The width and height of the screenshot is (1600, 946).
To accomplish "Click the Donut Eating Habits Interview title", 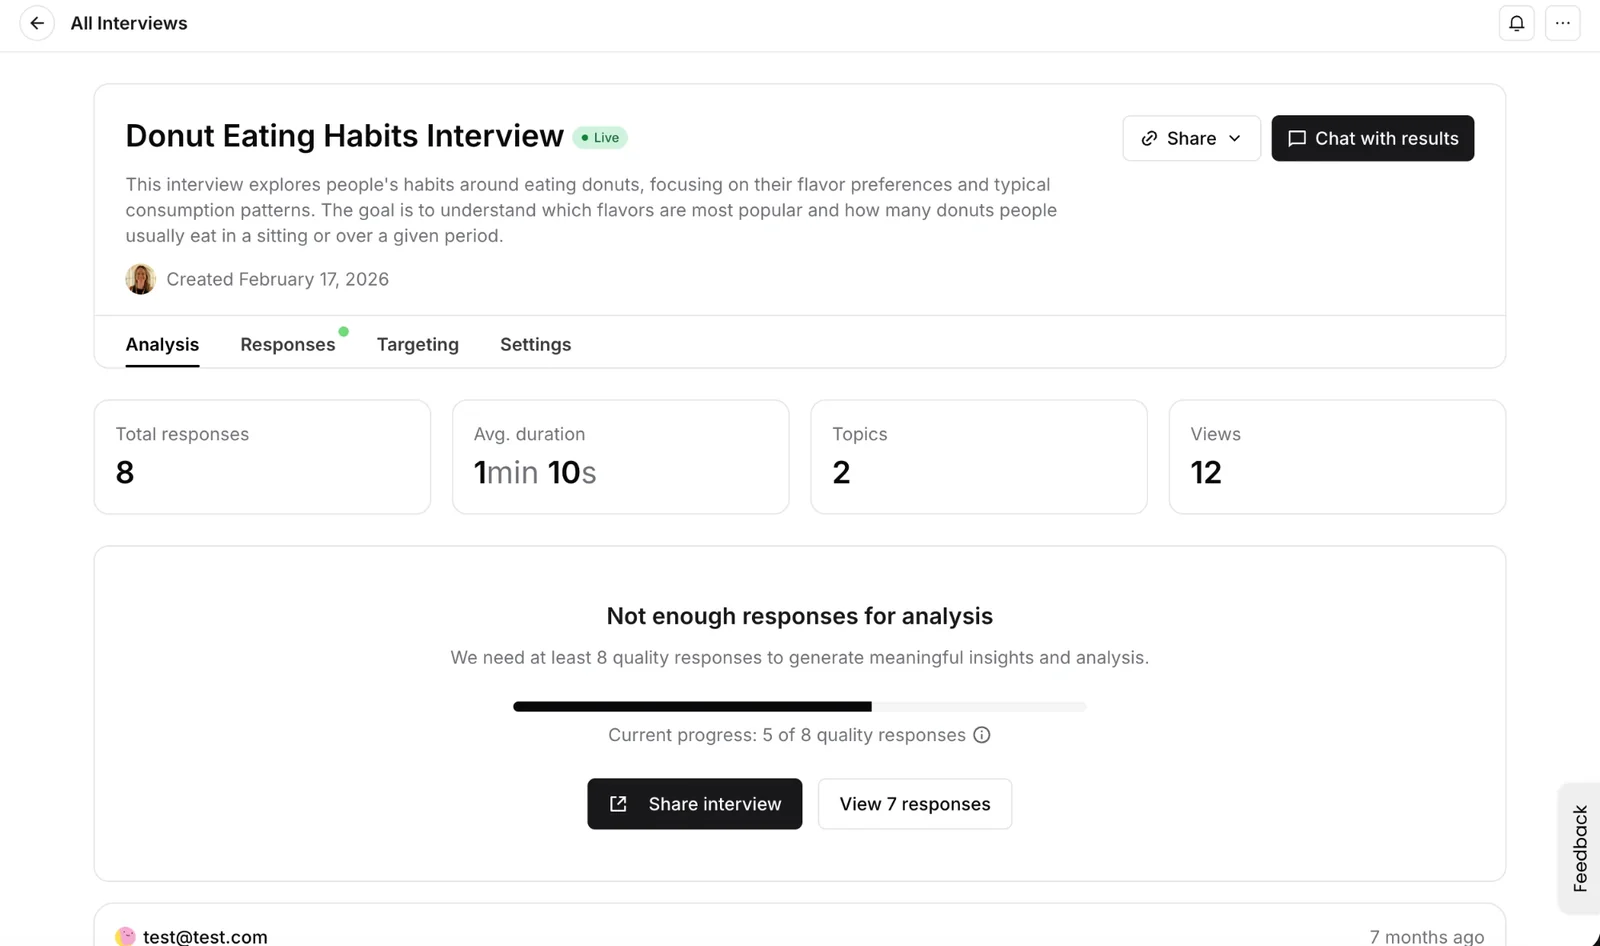I will pos(345,136).
